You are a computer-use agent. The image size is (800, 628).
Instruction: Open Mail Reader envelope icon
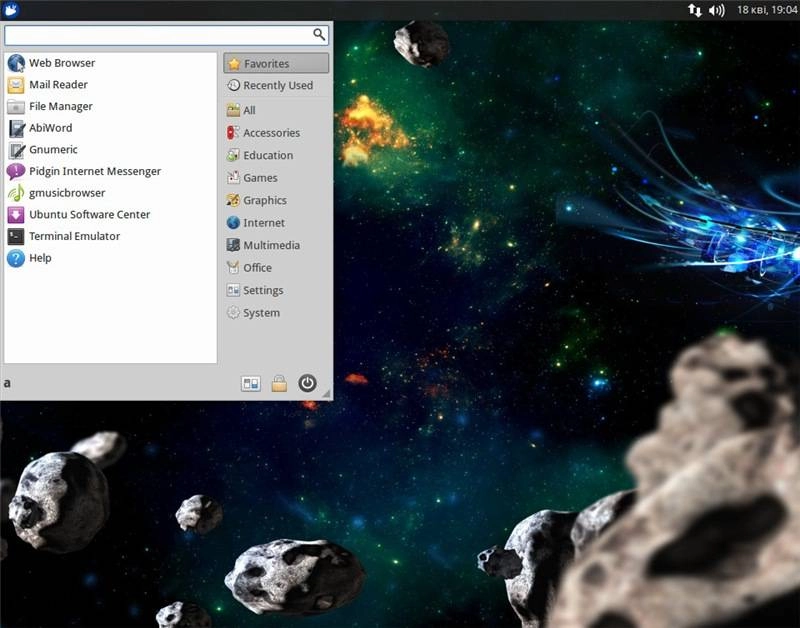pyautogui.click(x=16, y=85)
